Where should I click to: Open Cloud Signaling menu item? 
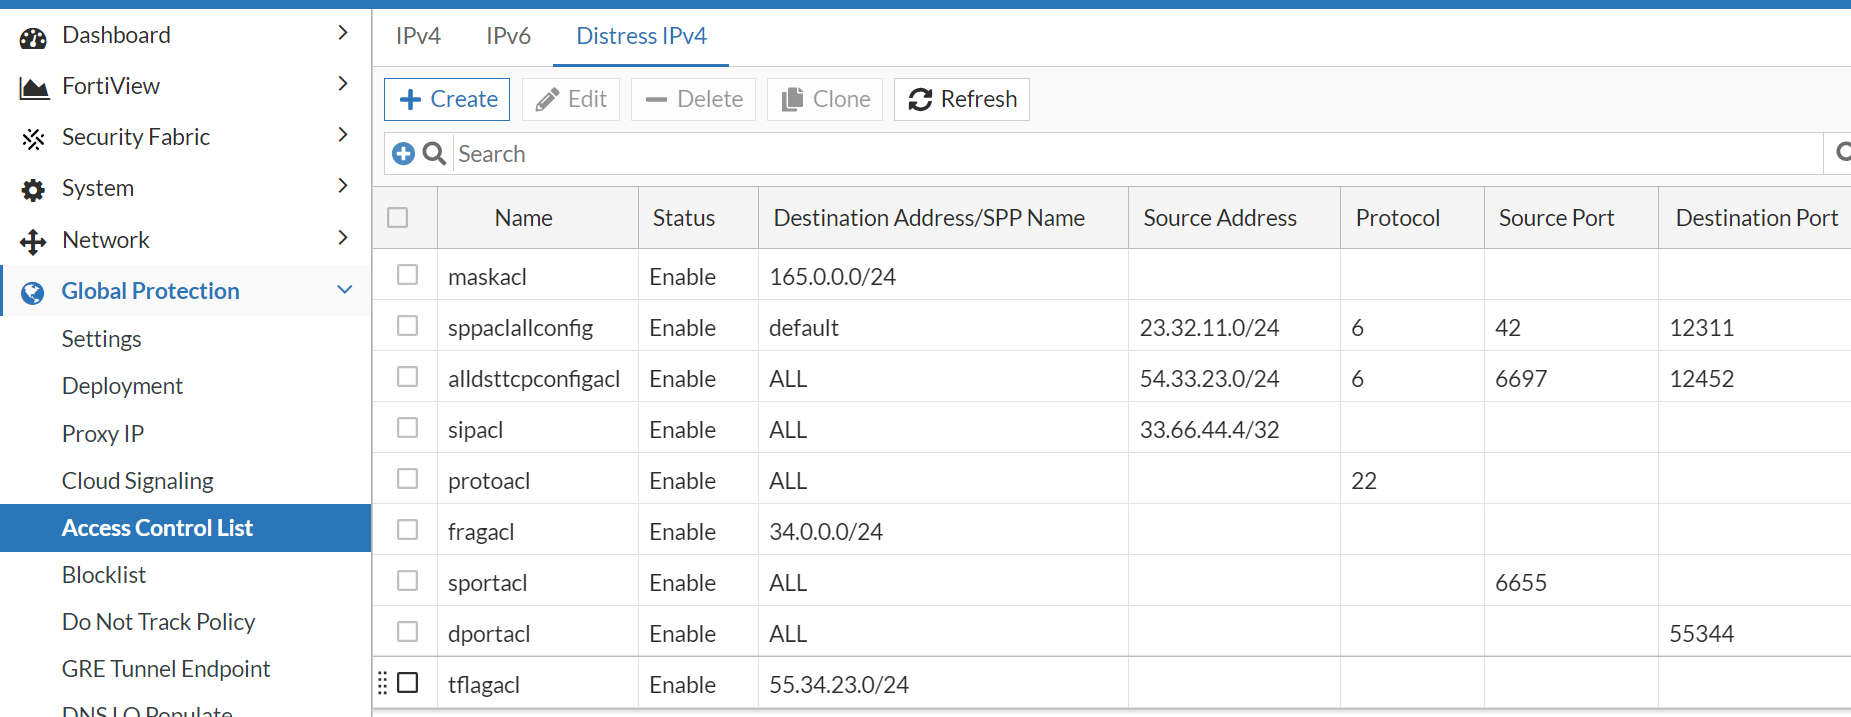138,481
